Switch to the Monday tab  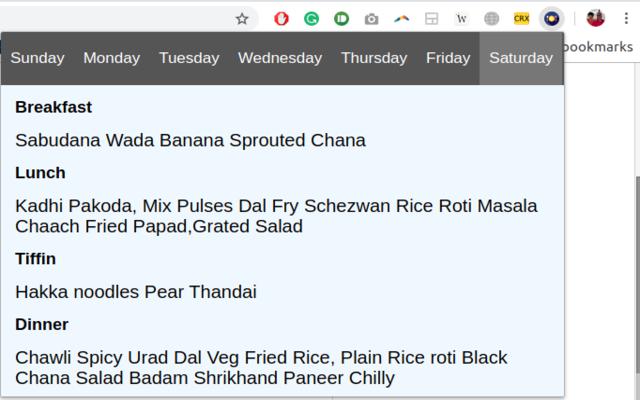[x=111, y=58]
